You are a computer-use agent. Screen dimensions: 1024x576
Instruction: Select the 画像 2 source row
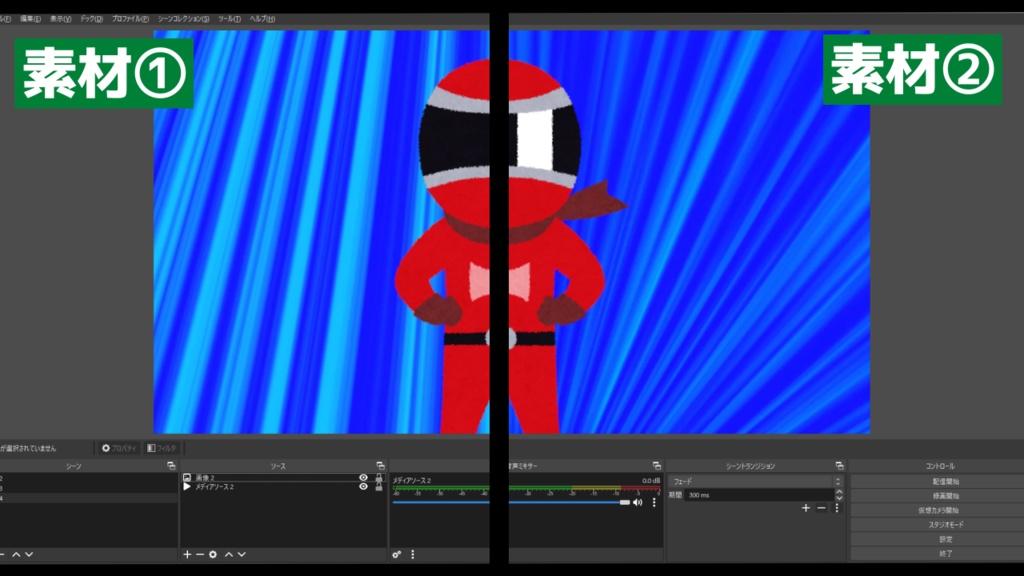point(283,477)
